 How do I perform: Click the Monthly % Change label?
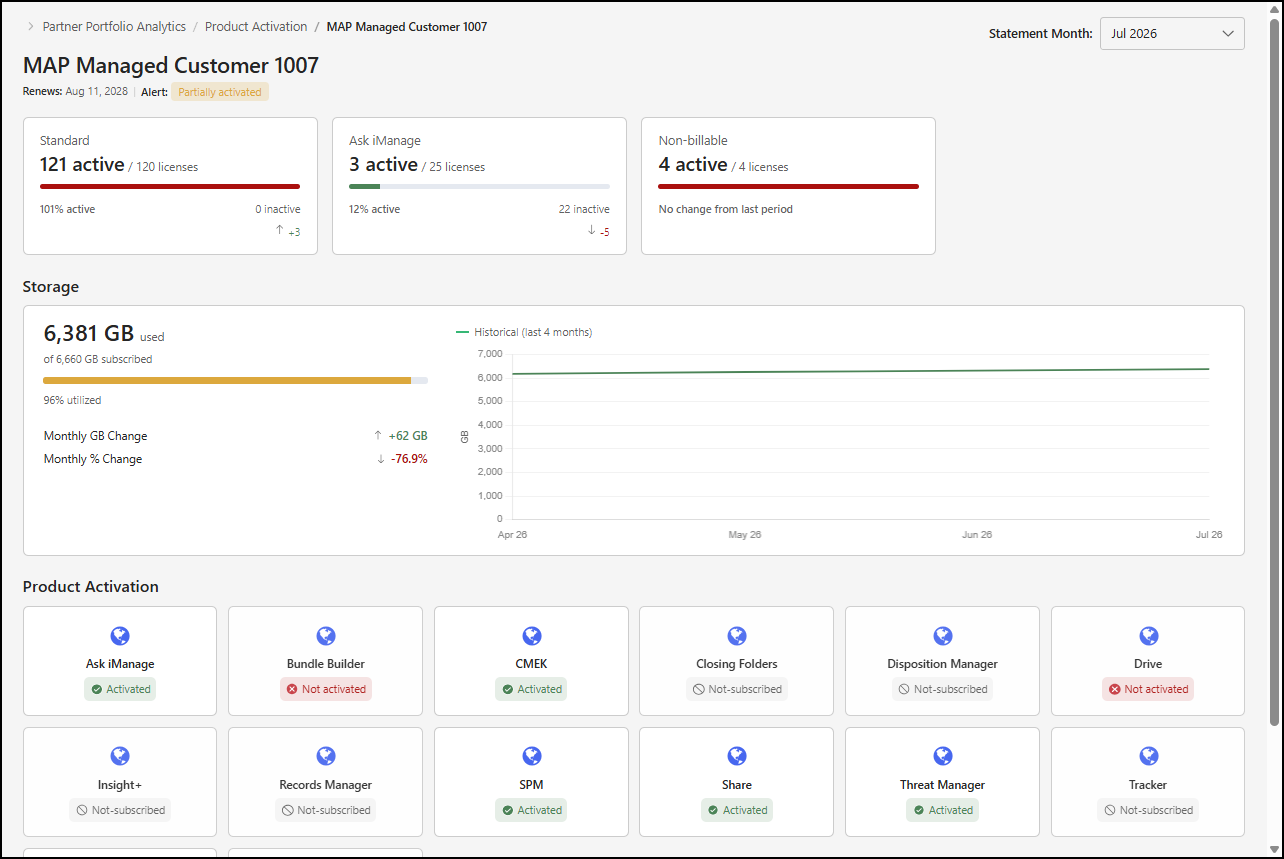tap(93, 459)
